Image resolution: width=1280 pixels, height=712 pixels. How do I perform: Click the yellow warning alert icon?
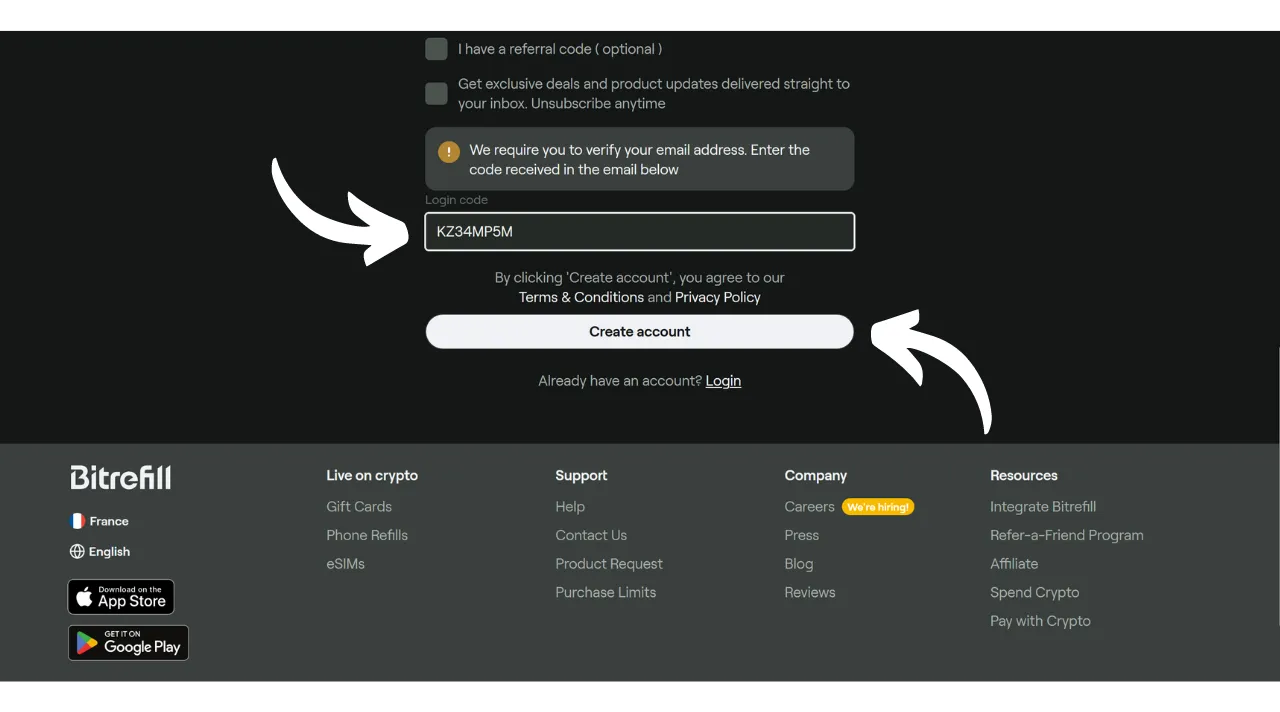pos(449,151)
